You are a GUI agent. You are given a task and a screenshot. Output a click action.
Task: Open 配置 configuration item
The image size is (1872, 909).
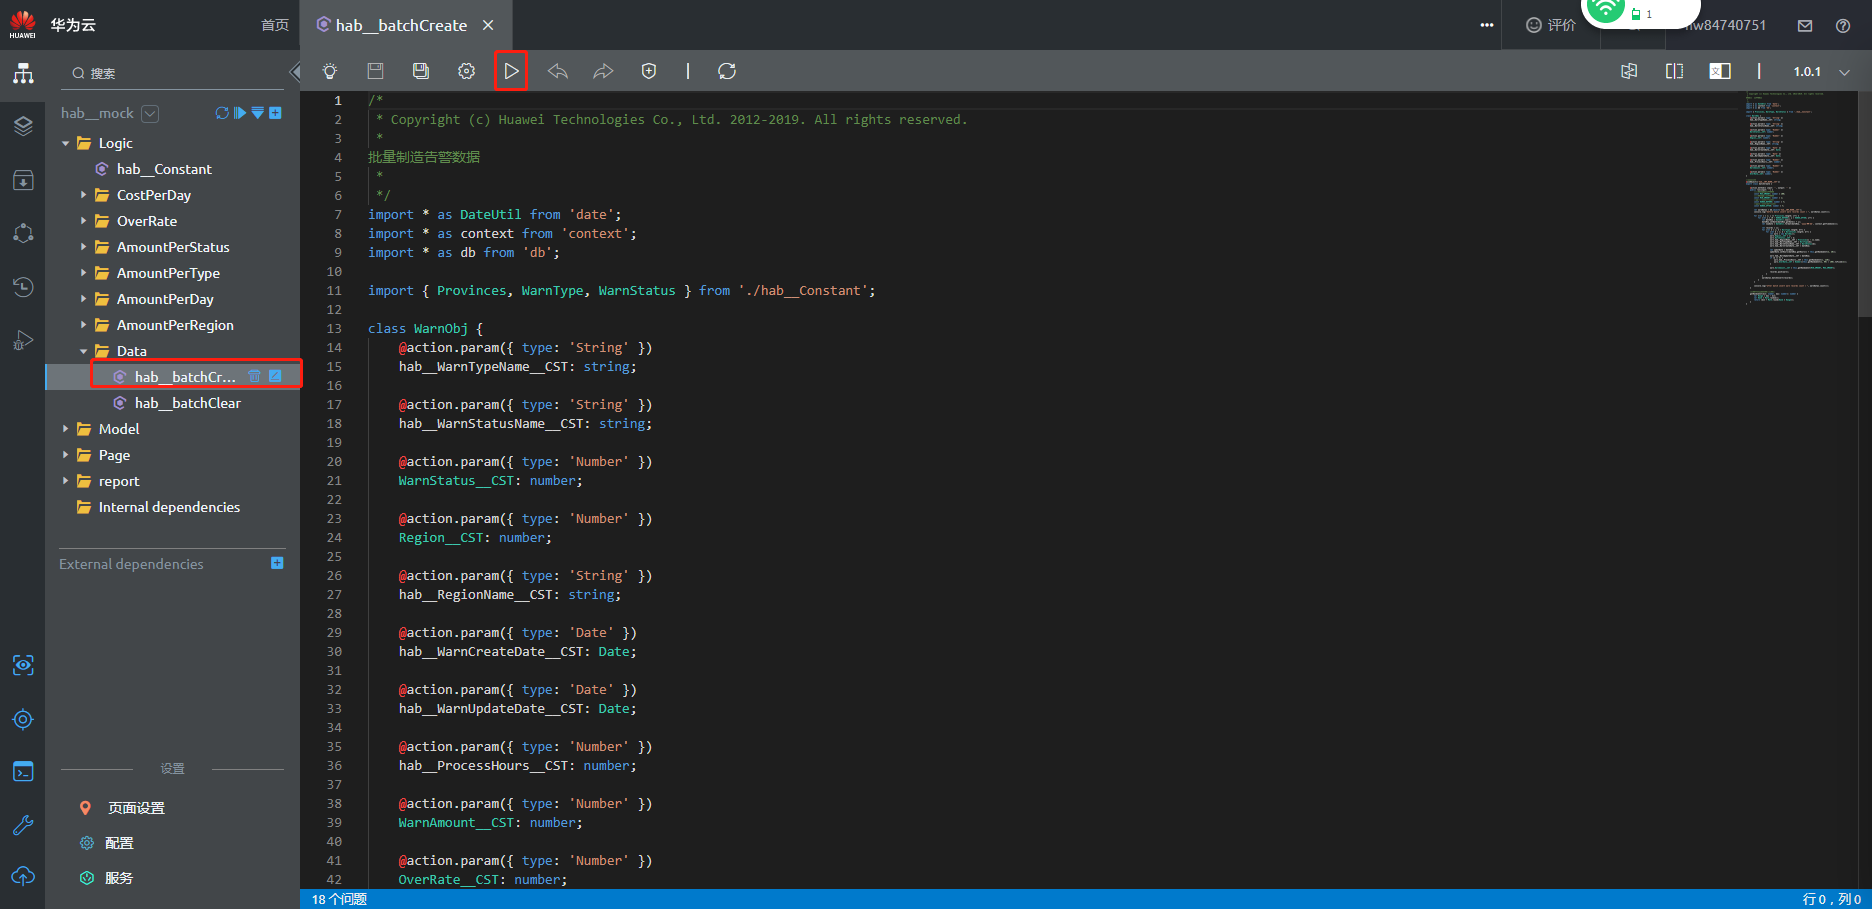coord(119,843)
